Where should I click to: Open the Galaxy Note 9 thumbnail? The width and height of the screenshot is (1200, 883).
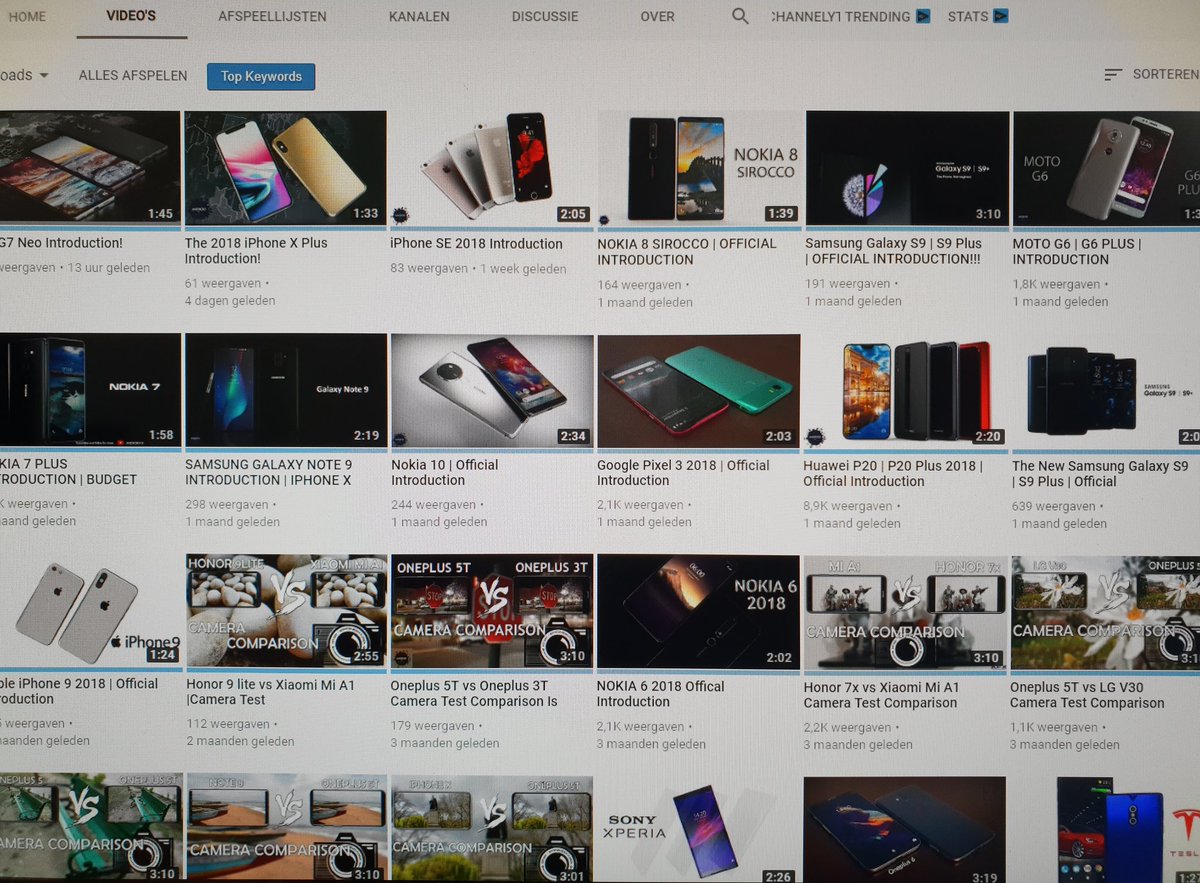click(285, 390)
